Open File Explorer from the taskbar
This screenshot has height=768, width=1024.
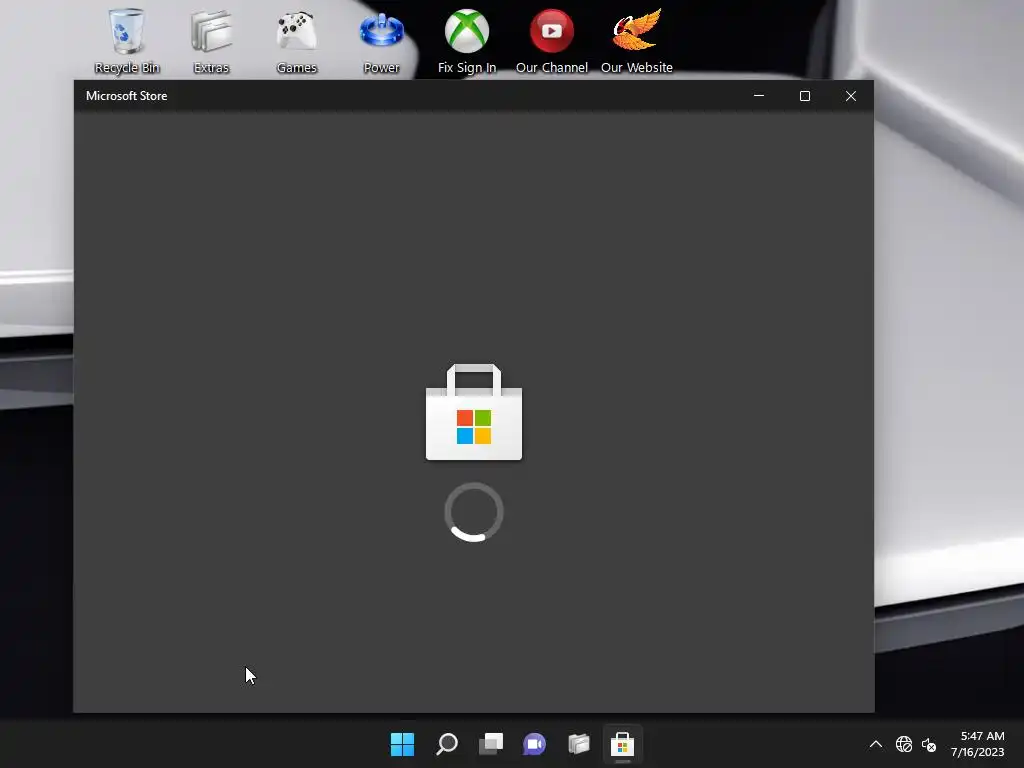579,744
